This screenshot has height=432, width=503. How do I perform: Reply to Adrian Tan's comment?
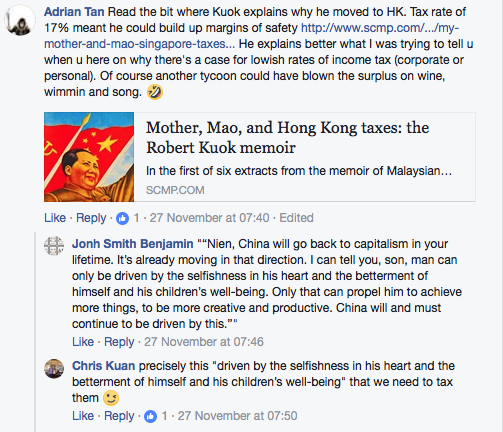(91, 218)
